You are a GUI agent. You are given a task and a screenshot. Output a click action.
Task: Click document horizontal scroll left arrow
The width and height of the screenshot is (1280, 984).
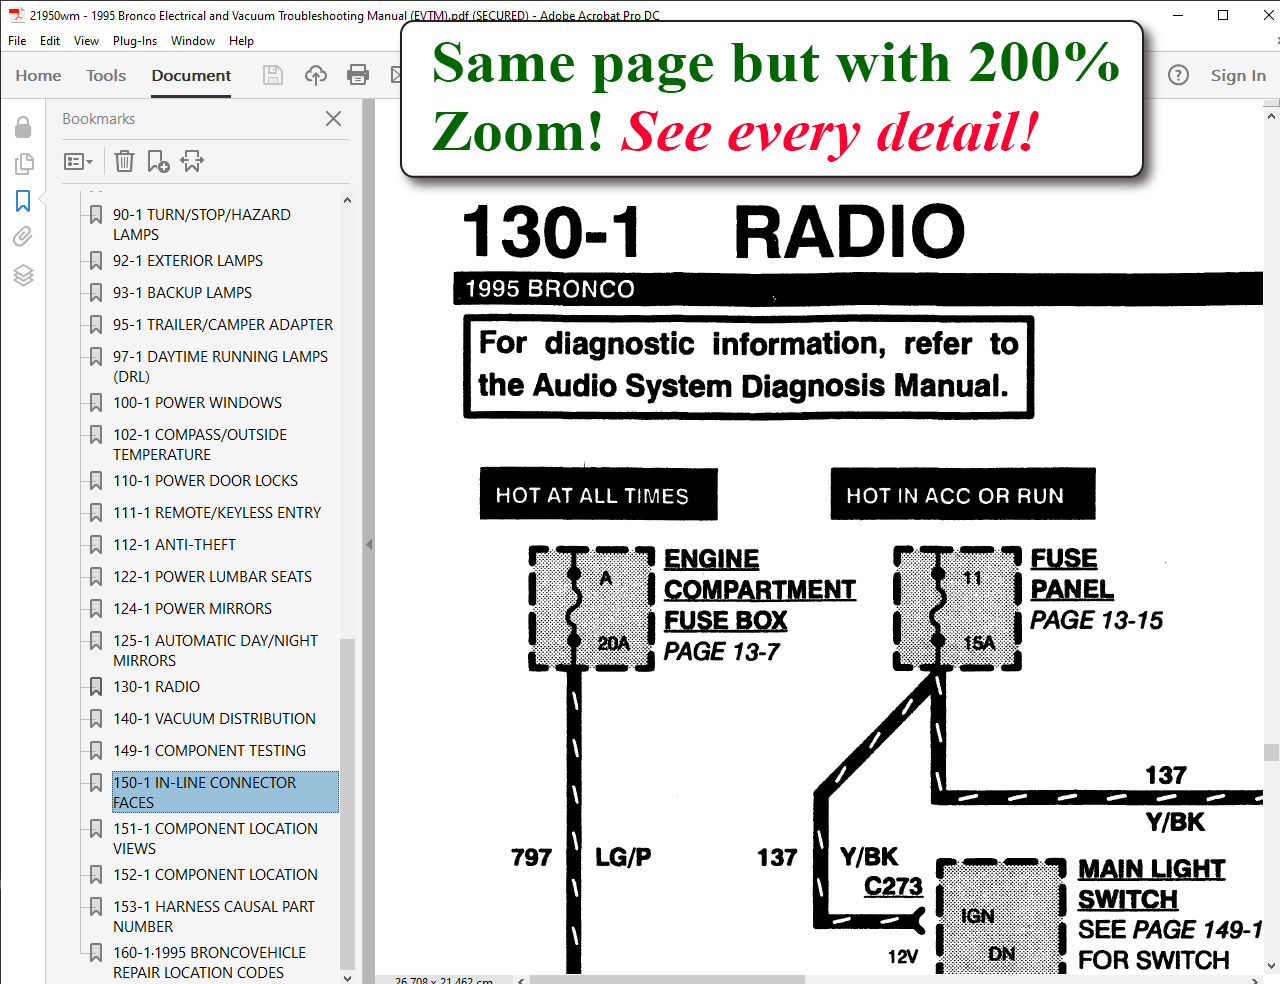coord(521,981)
